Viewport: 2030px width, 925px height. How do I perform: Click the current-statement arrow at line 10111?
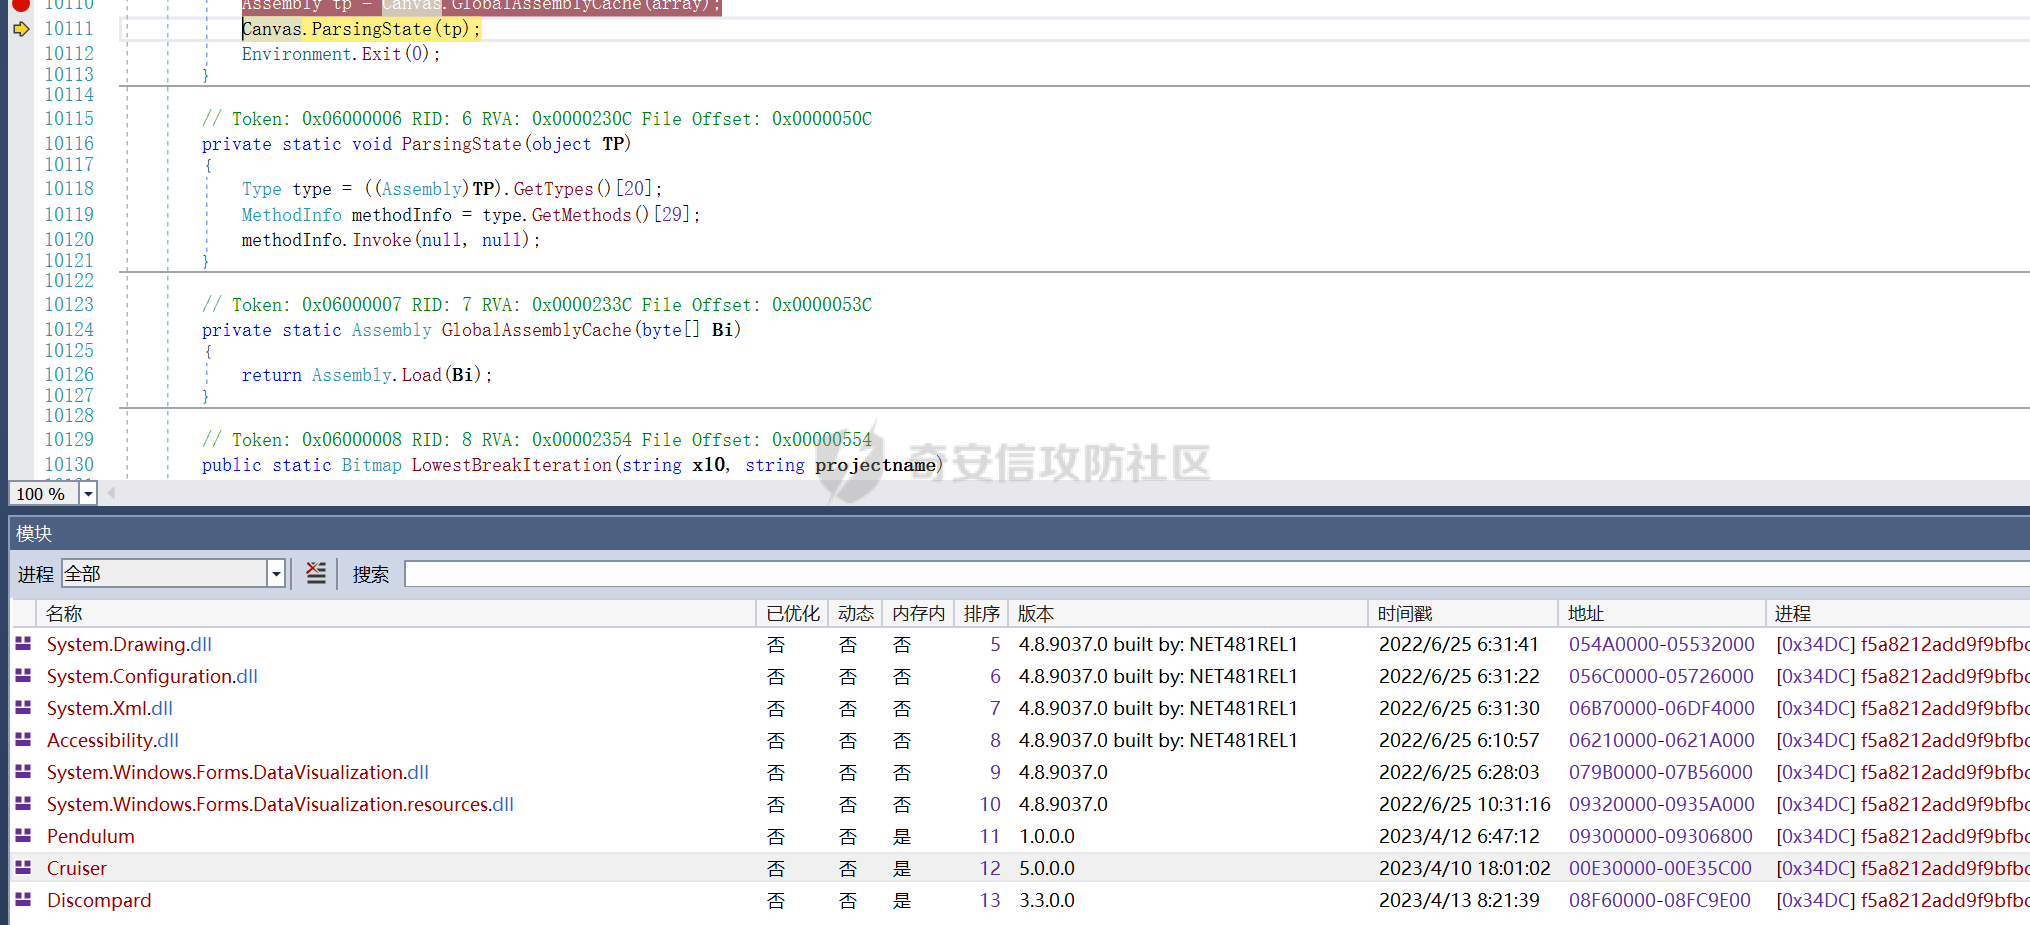pos(21,29)
